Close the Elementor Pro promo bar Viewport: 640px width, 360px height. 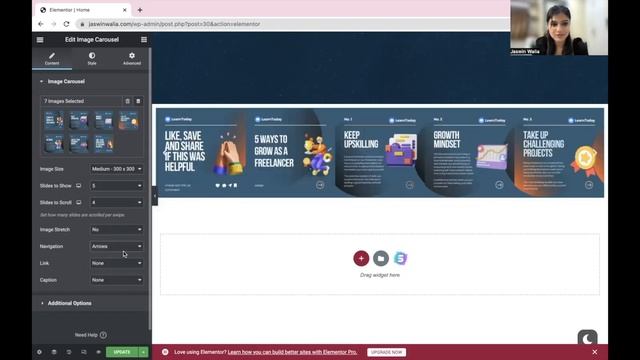(x=595, y=352)
